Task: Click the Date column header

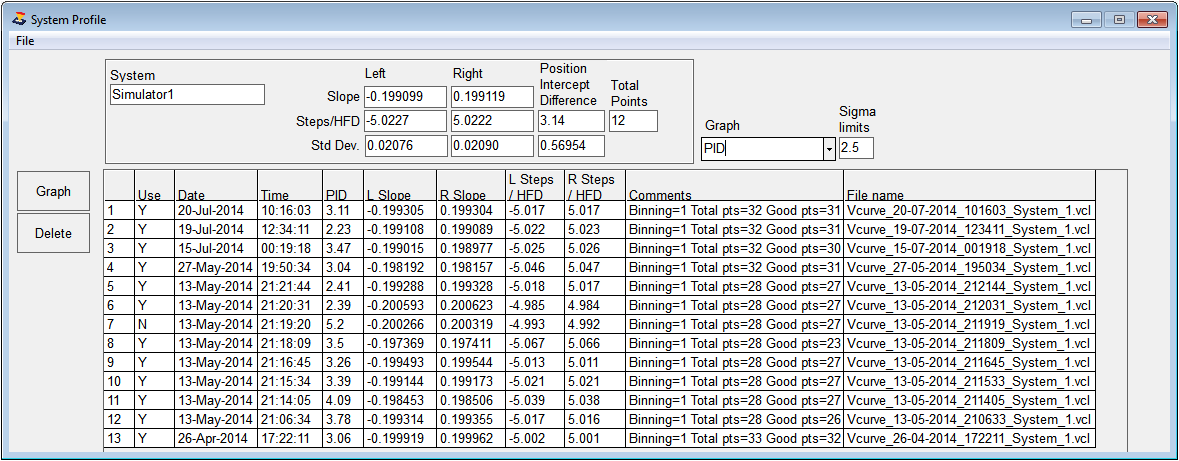Action: click(216, 186)
